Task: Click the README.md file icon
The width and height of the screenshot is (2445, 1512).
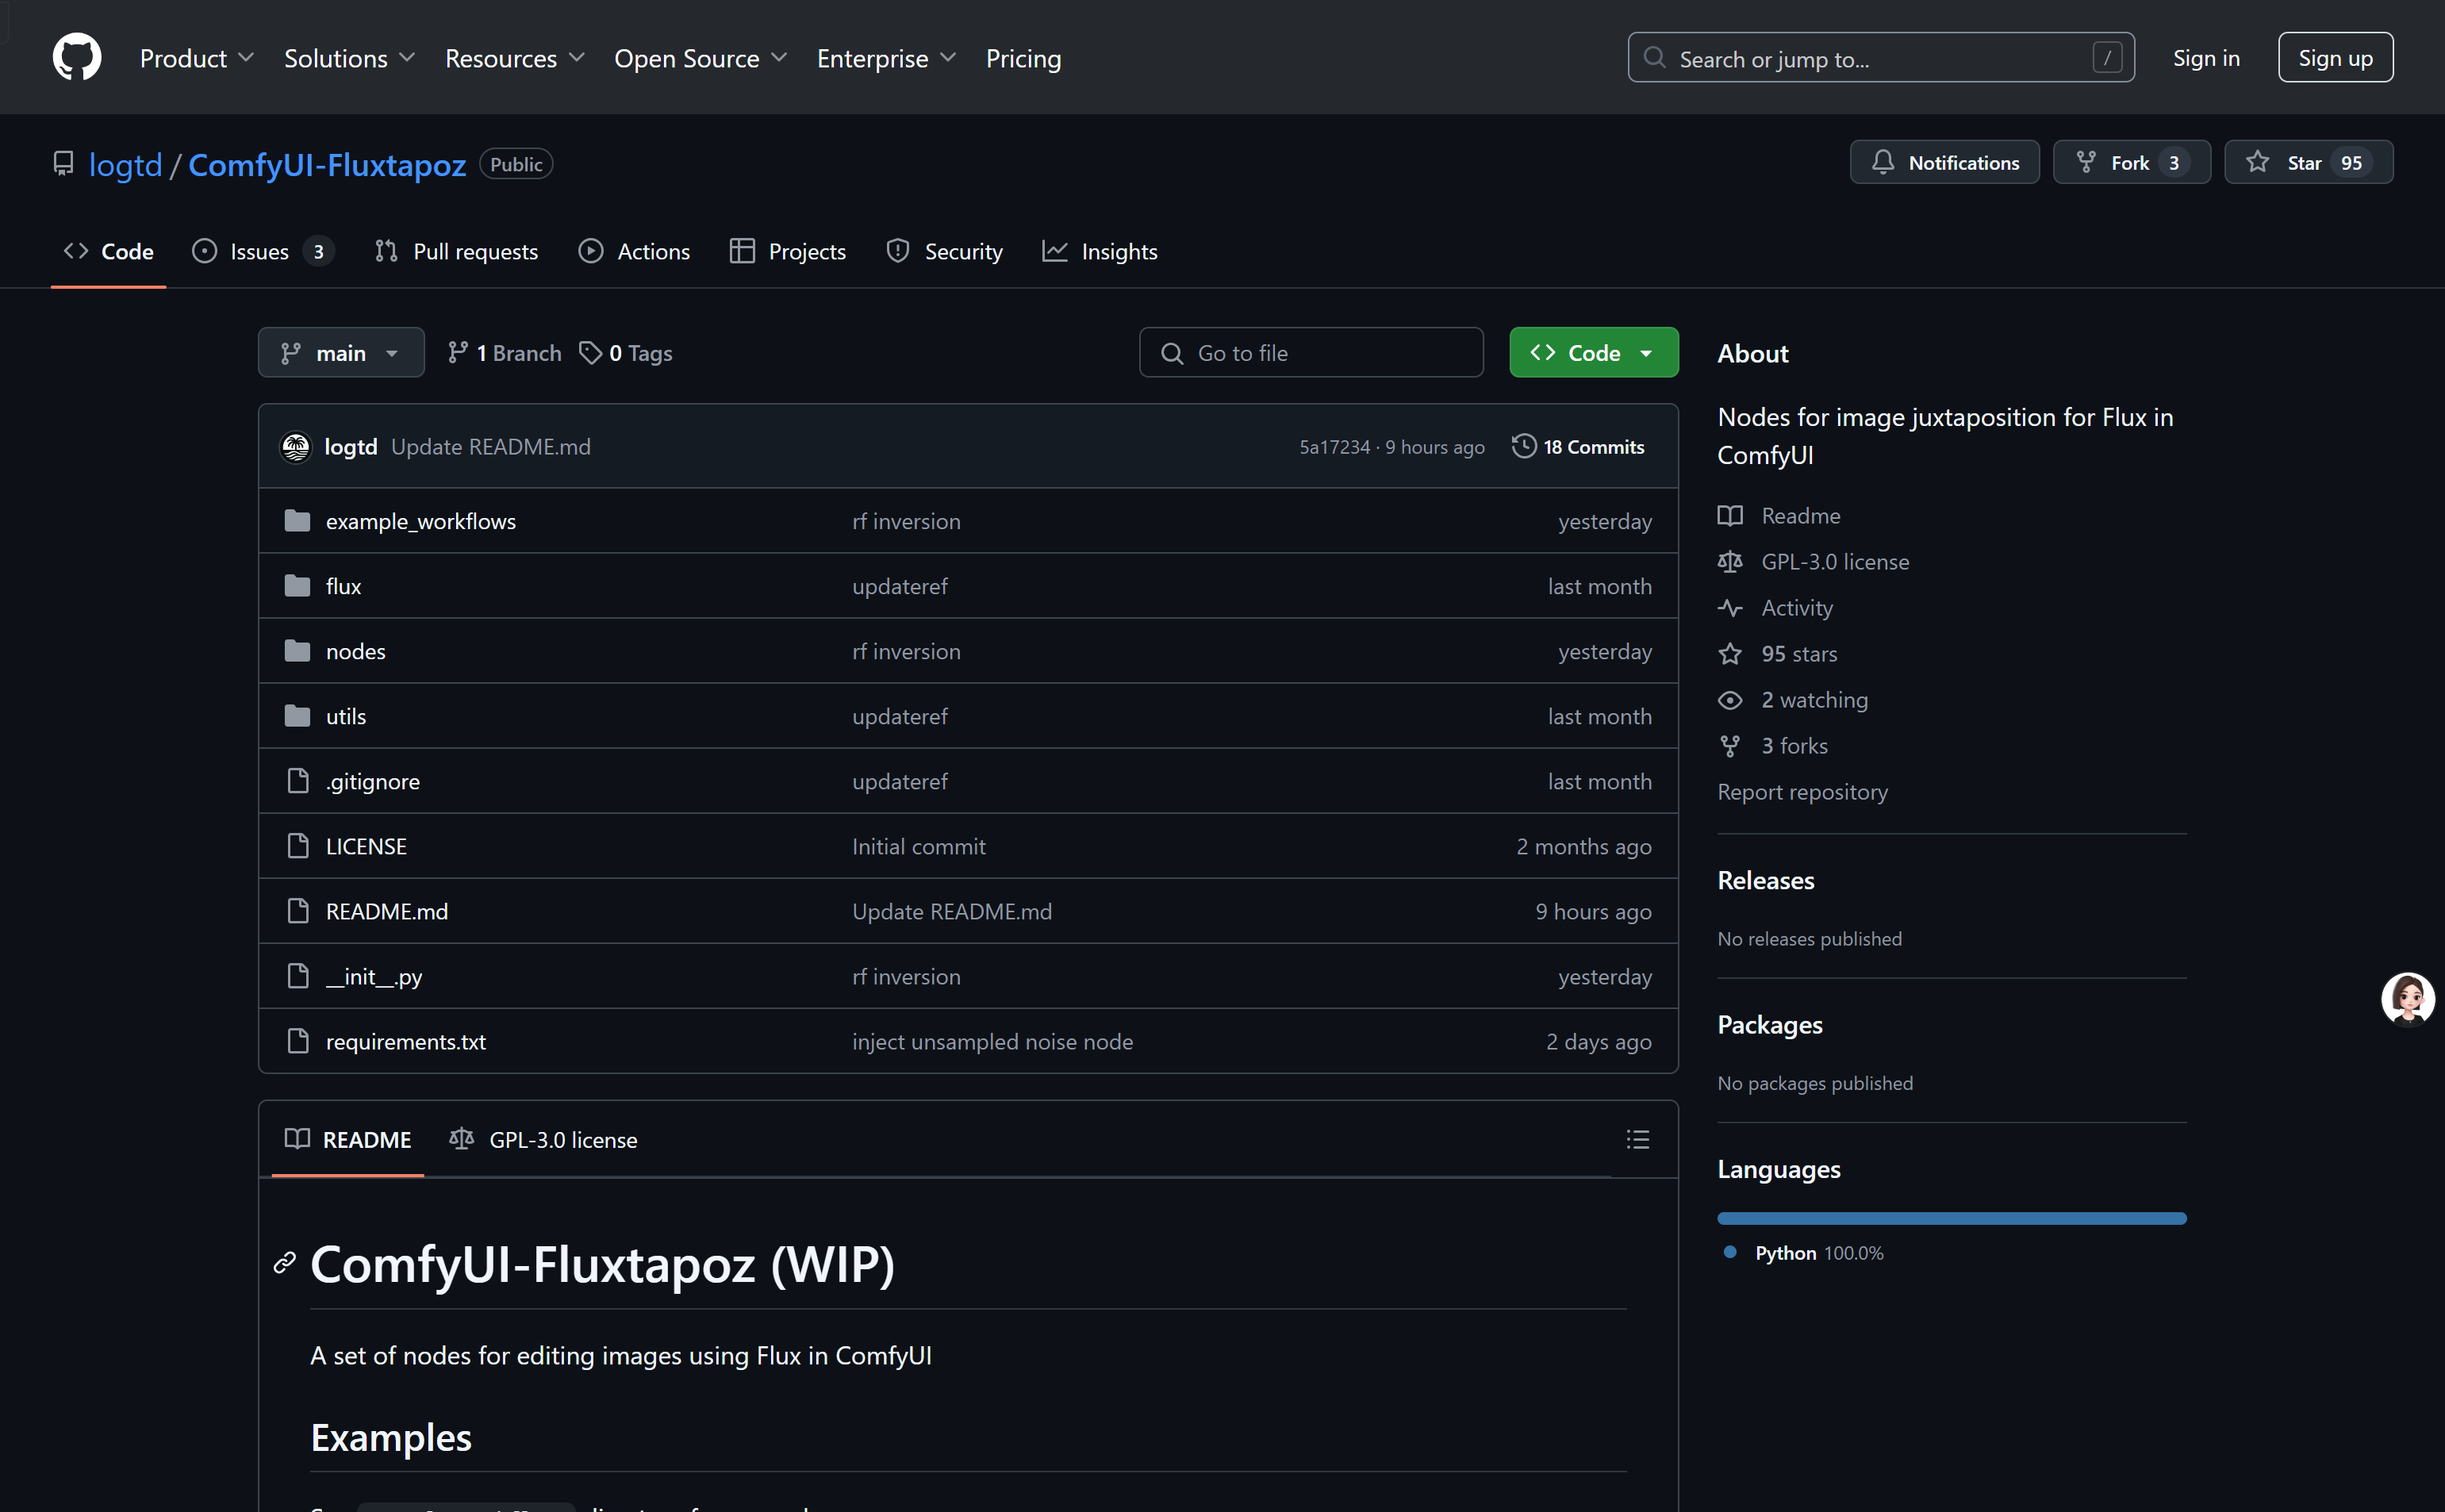Action: [297, 911]
